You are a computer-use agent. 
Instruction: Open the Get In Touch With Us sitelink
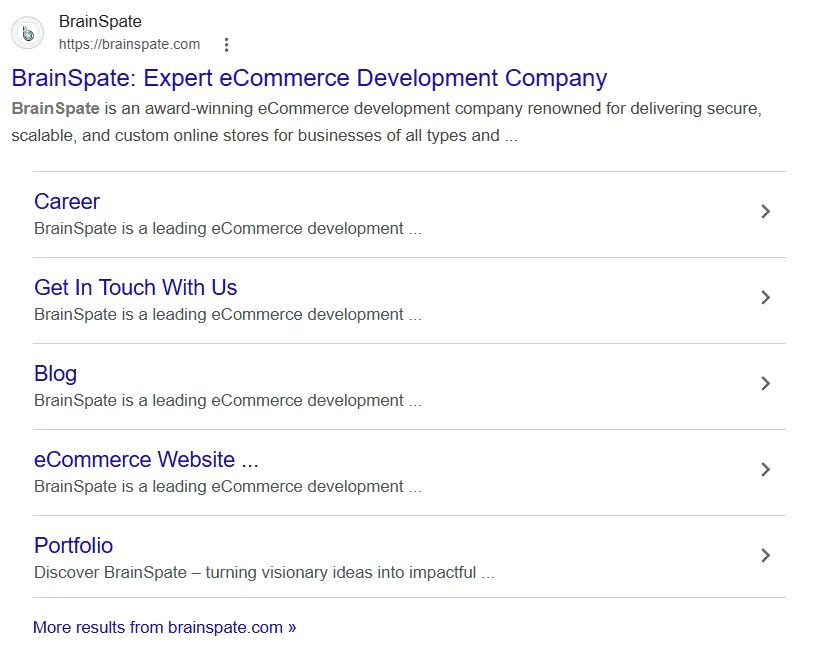tap(135, 287)
